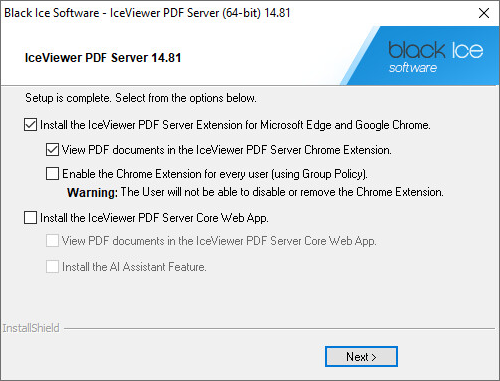Tick the Install the AI Assistant Feature box
Viewport: 500px width, 381px height.
point(52,267)
